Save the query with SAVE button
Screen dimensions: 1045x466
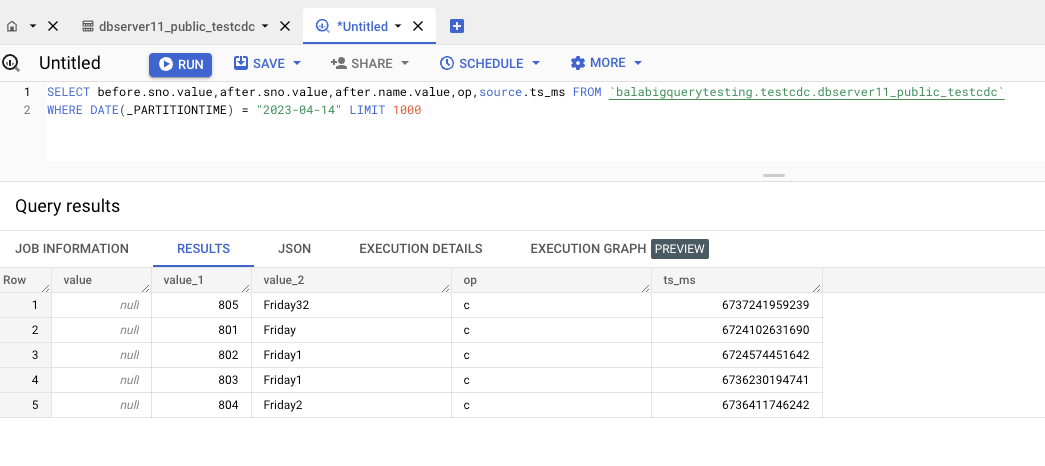pos(259,63)
